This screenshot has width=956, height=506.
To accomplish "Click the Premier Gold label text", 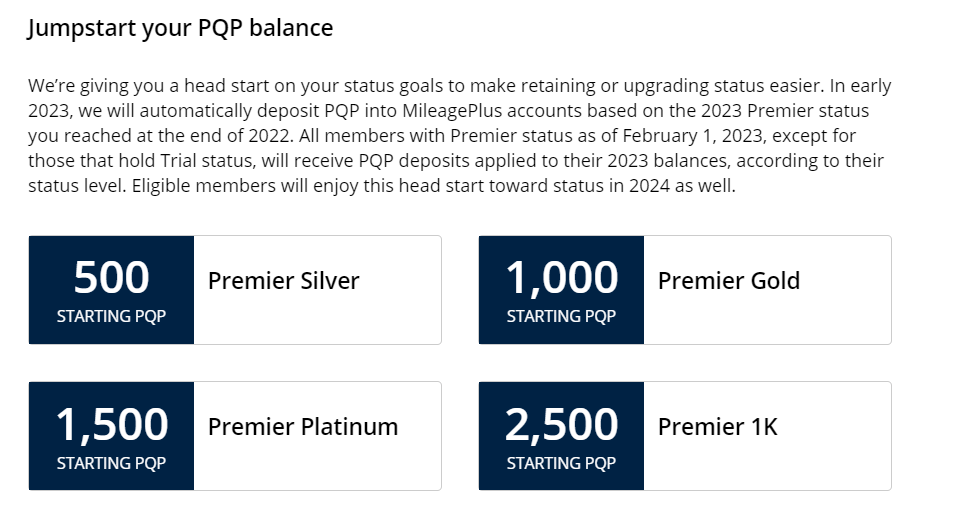I will coord(729,281).
